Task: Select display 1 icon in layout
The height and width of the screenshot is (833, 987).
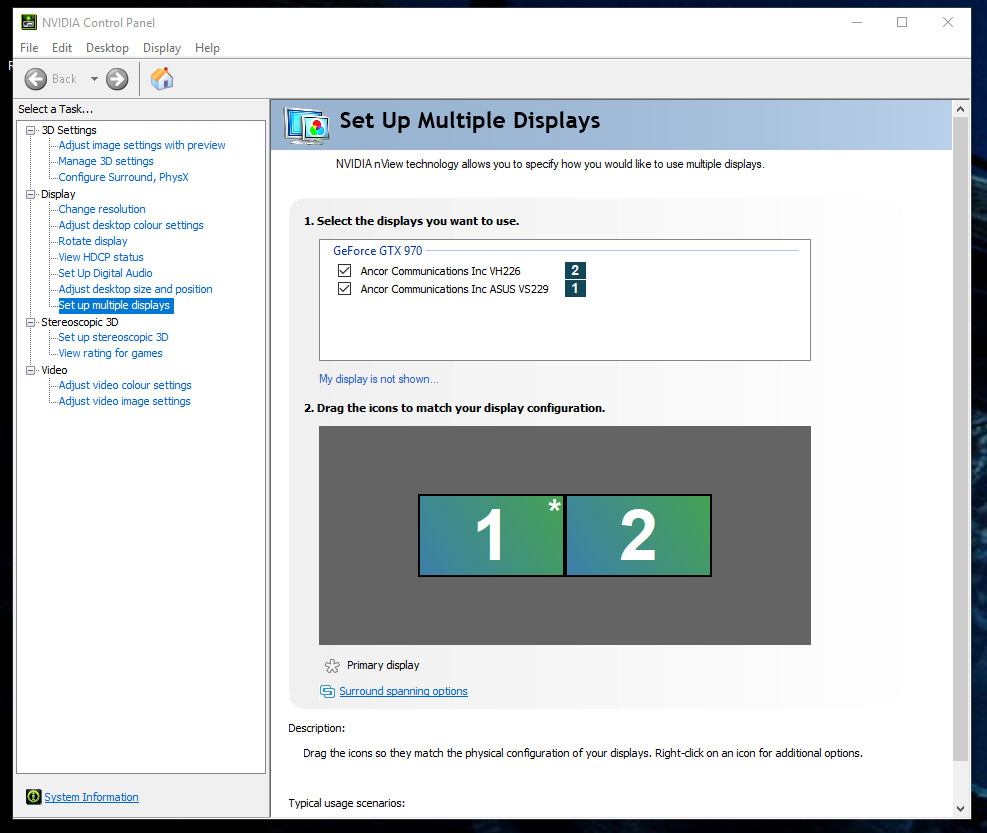Action: pyautogui.click(x=491, y=535)
